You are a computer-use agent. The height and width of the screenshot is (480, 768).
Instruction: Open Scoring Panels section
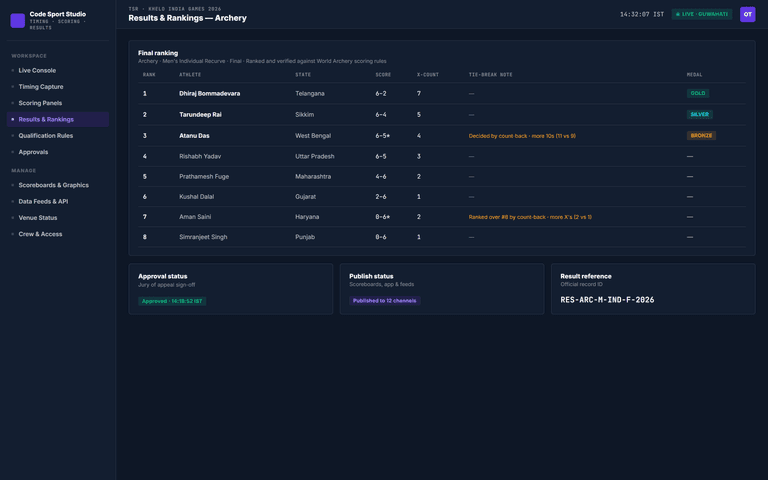coord(58,103)
